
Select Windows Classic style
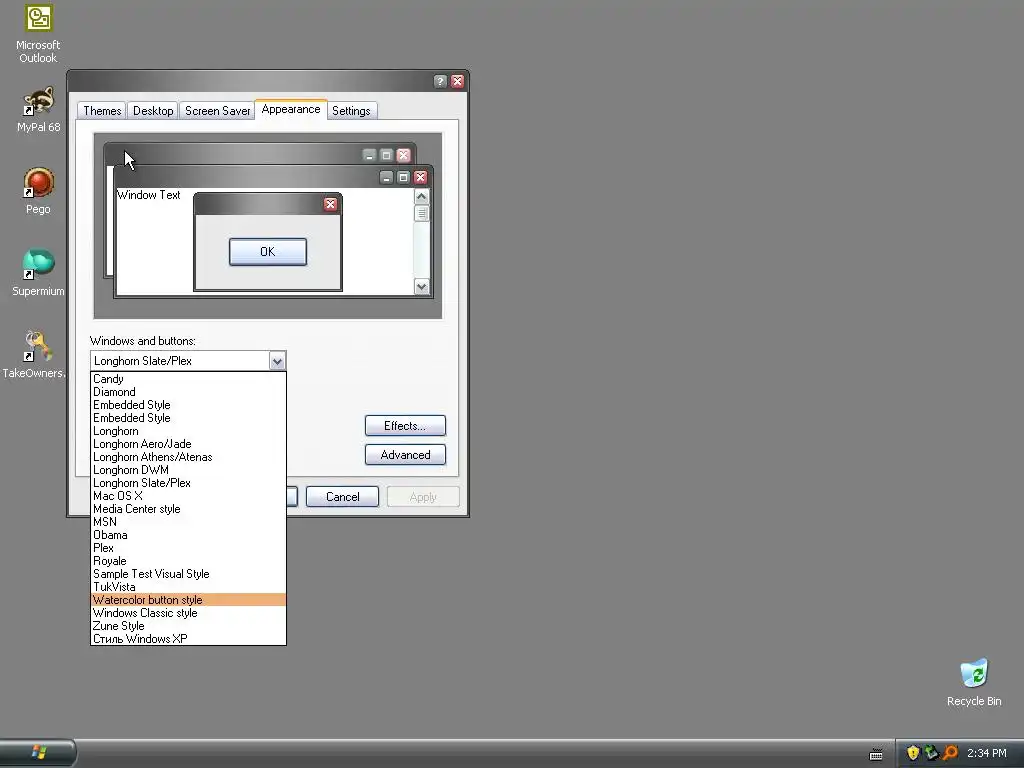tap(188, 613)
